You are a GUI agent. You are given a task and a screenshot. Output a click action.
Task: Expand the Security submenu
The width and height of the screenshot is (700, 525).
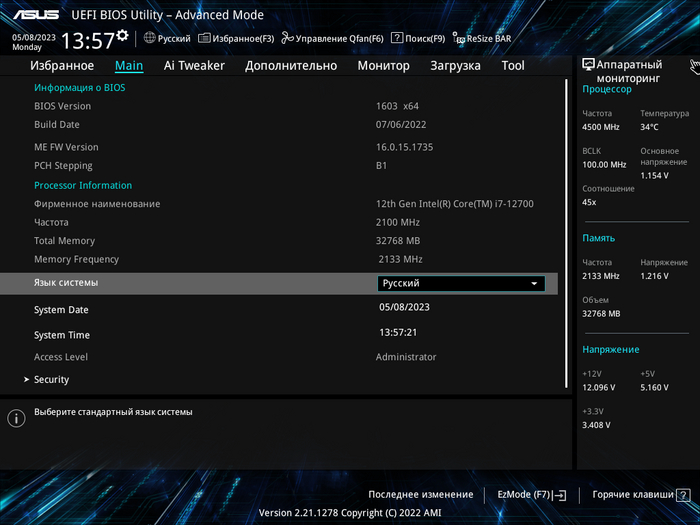(x=51, y=380)
